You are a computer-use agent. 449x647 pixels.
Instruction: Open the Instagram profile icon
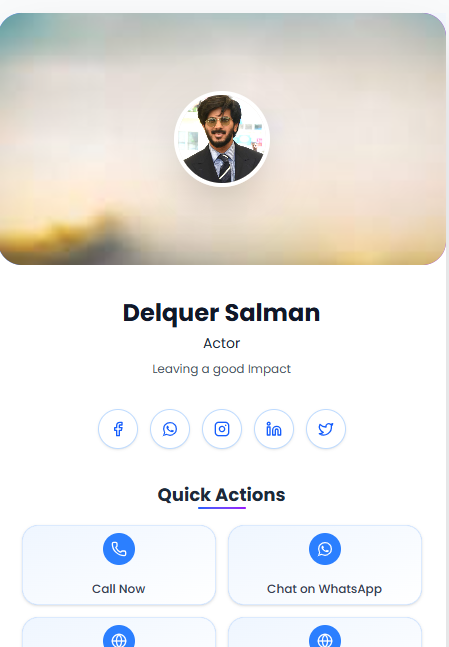pyautogui.click(x=222, y=429)
